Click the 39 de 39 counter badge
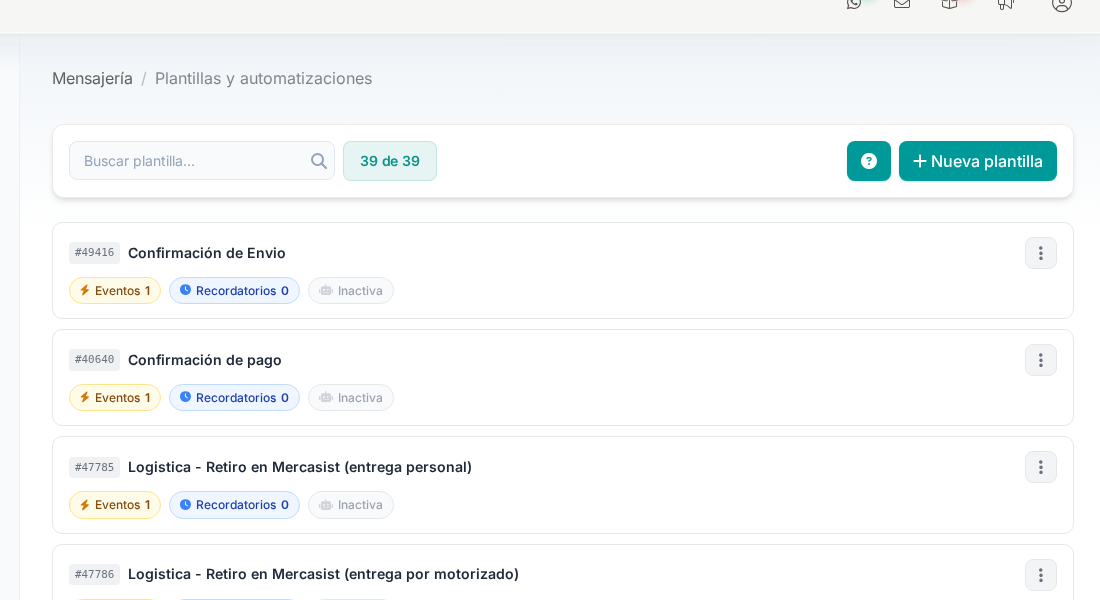This screenshot has width=1100, height=600. (x=390, y=161)
